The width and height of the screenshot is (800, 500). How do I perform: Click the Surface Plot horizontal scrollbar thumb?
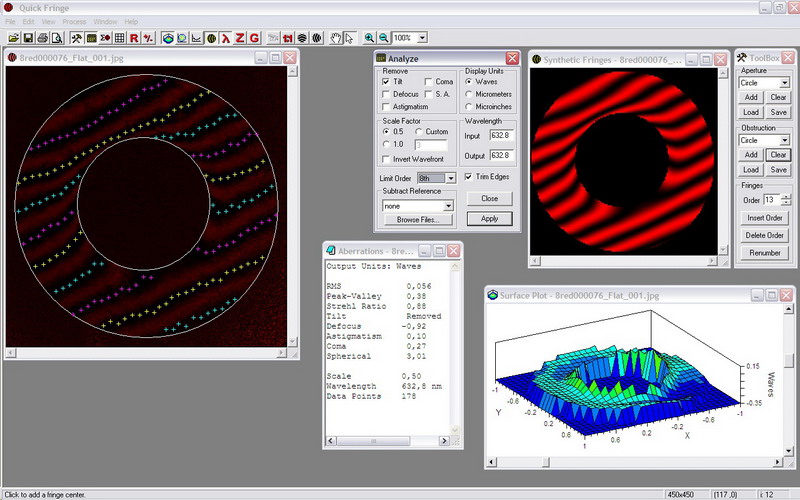[546, 462]
